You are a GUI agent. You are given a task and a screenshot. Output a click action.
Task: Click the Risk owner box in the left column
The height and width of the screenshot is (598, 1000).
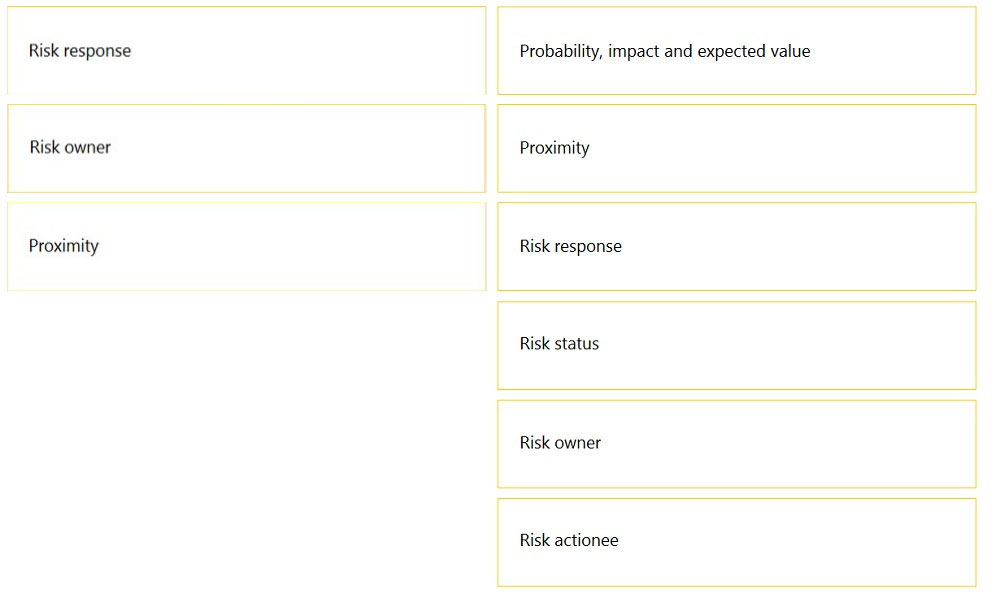tap(246, 148)
